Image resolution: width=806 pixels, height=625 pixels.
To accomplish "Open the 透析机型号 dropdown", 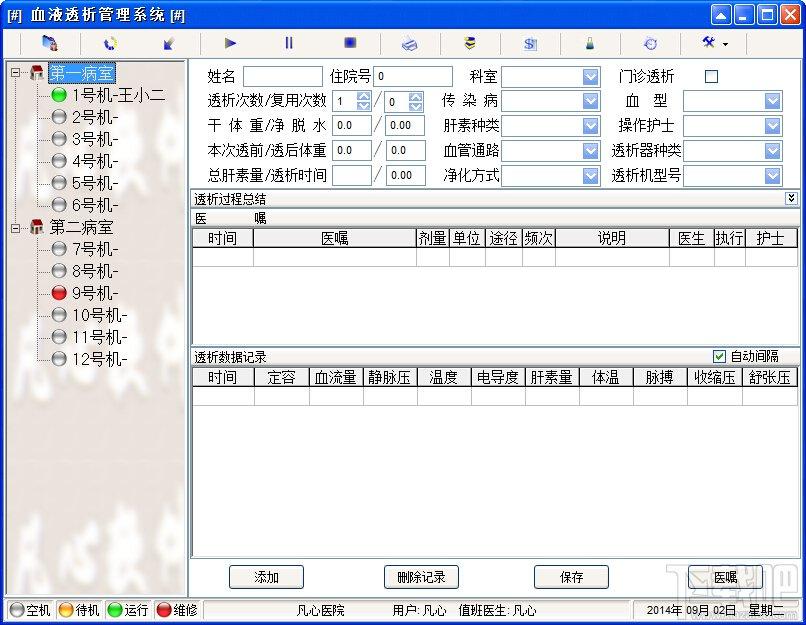I will pos(773,176).
